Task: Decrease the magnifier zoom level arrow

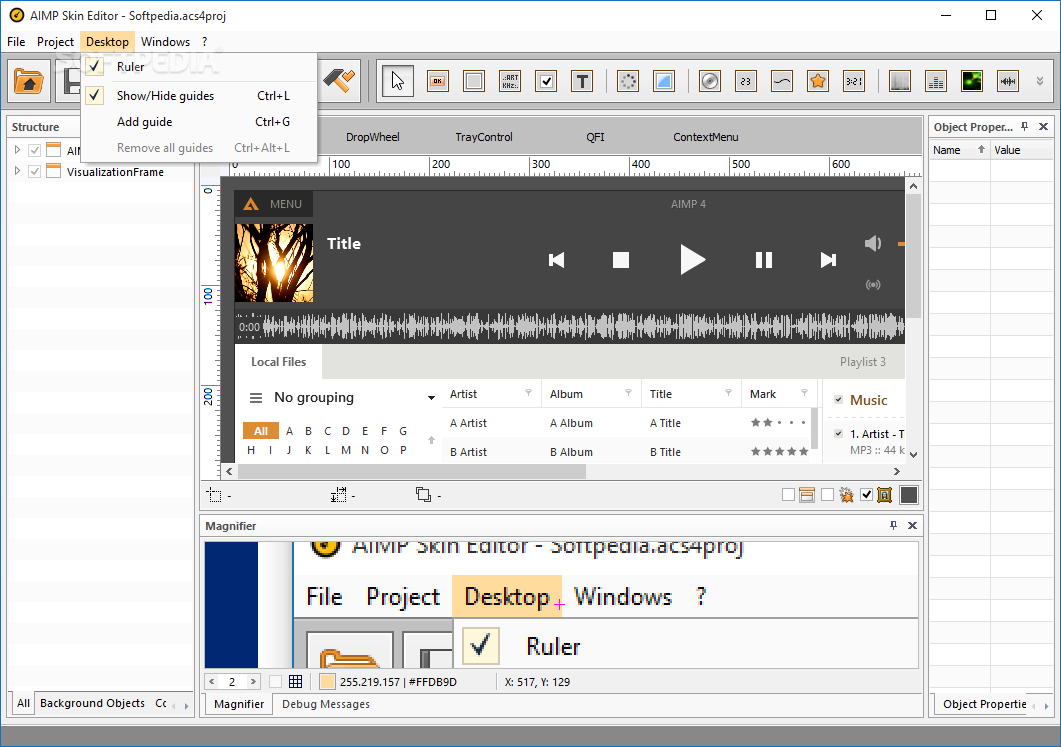Action: point(212,682)
